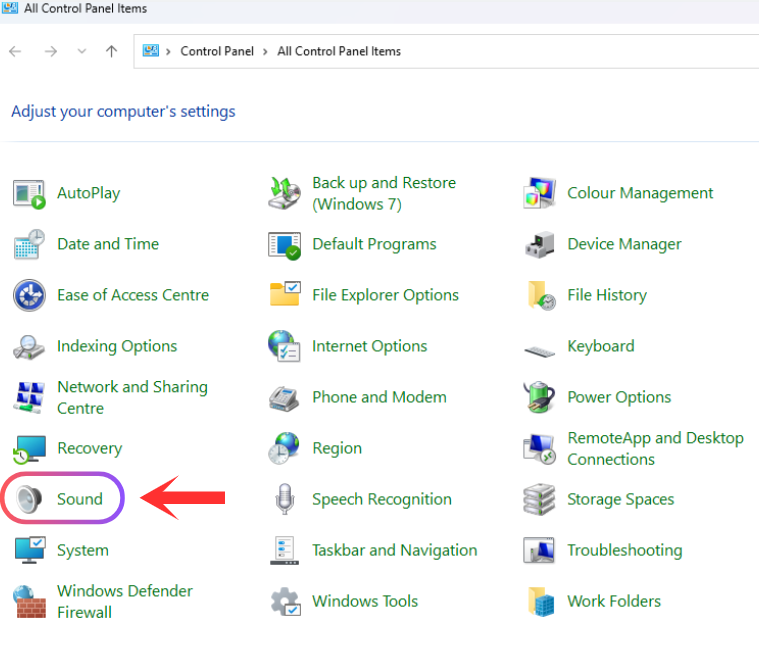Open Network and Sharing Centre icon
This screenshot has width=759, height=656.
(29, 397)
